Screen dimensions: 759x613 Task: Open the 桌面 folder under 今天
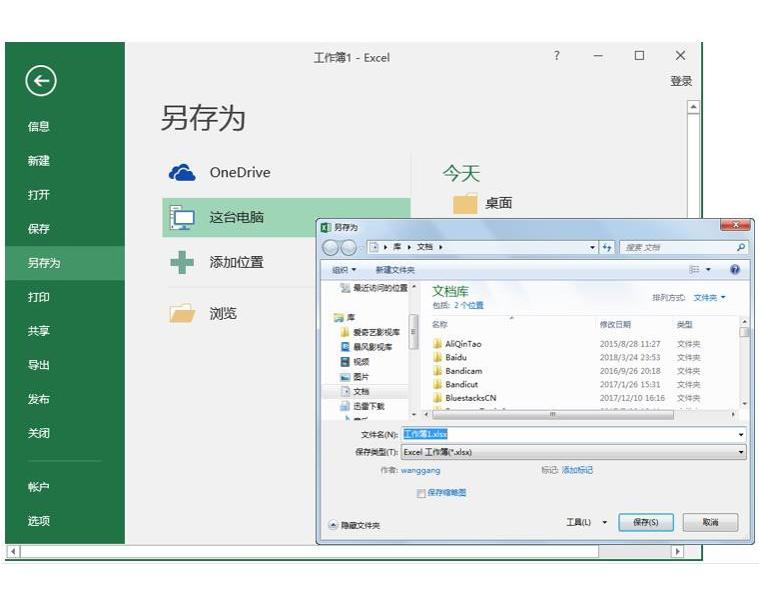pyautogui.click(x=483, y=203)
